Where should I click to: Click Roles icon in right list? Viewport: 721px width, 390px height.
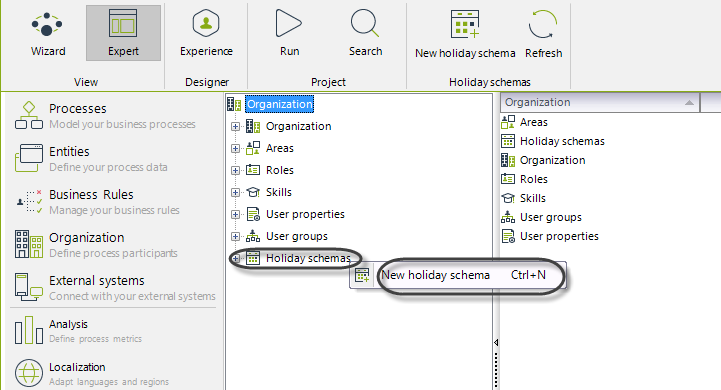[508, 178]
